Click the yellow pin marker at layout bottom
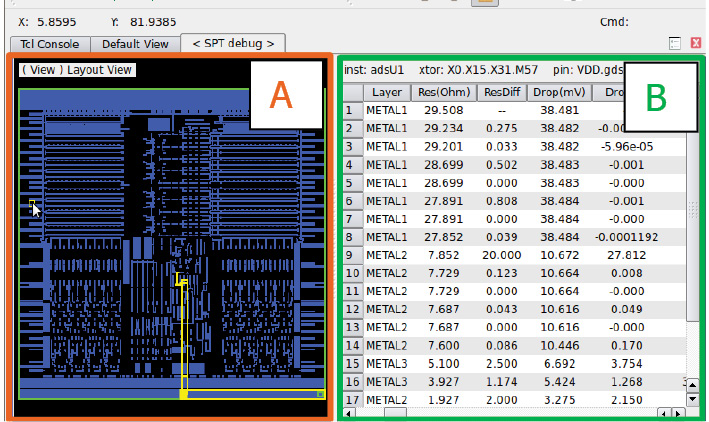709x422 pixels. pyautogui.click(x=183, y=395)
